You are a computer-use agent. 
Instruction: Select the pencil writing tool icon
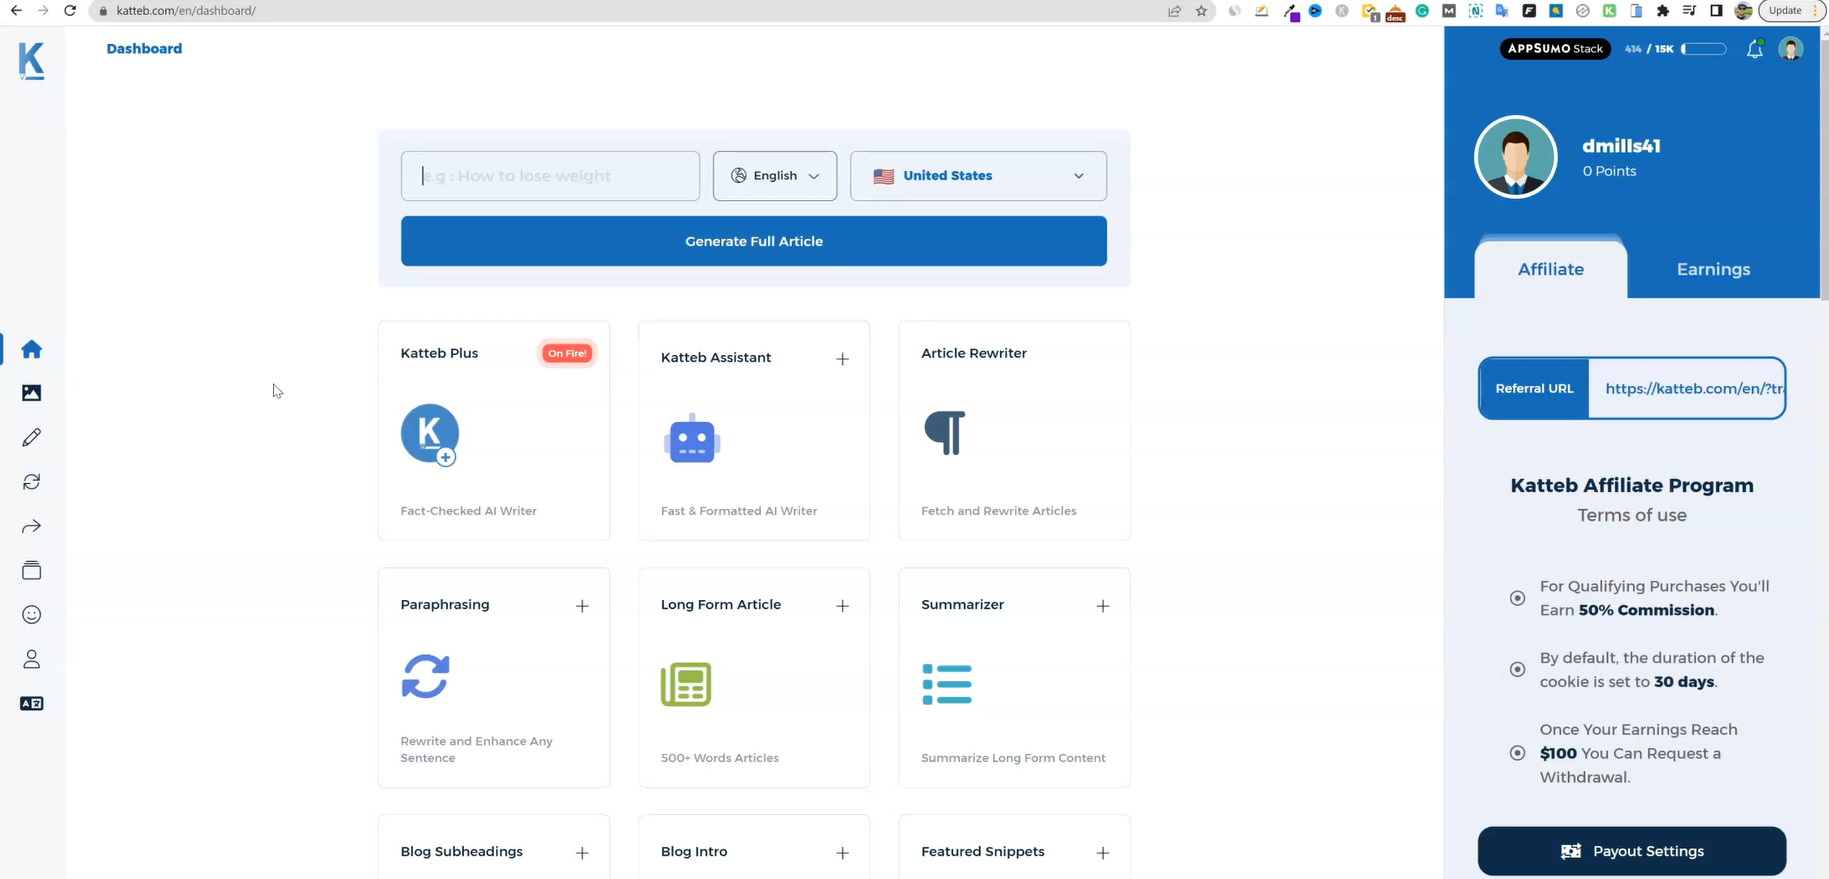(x=31, y=437)
